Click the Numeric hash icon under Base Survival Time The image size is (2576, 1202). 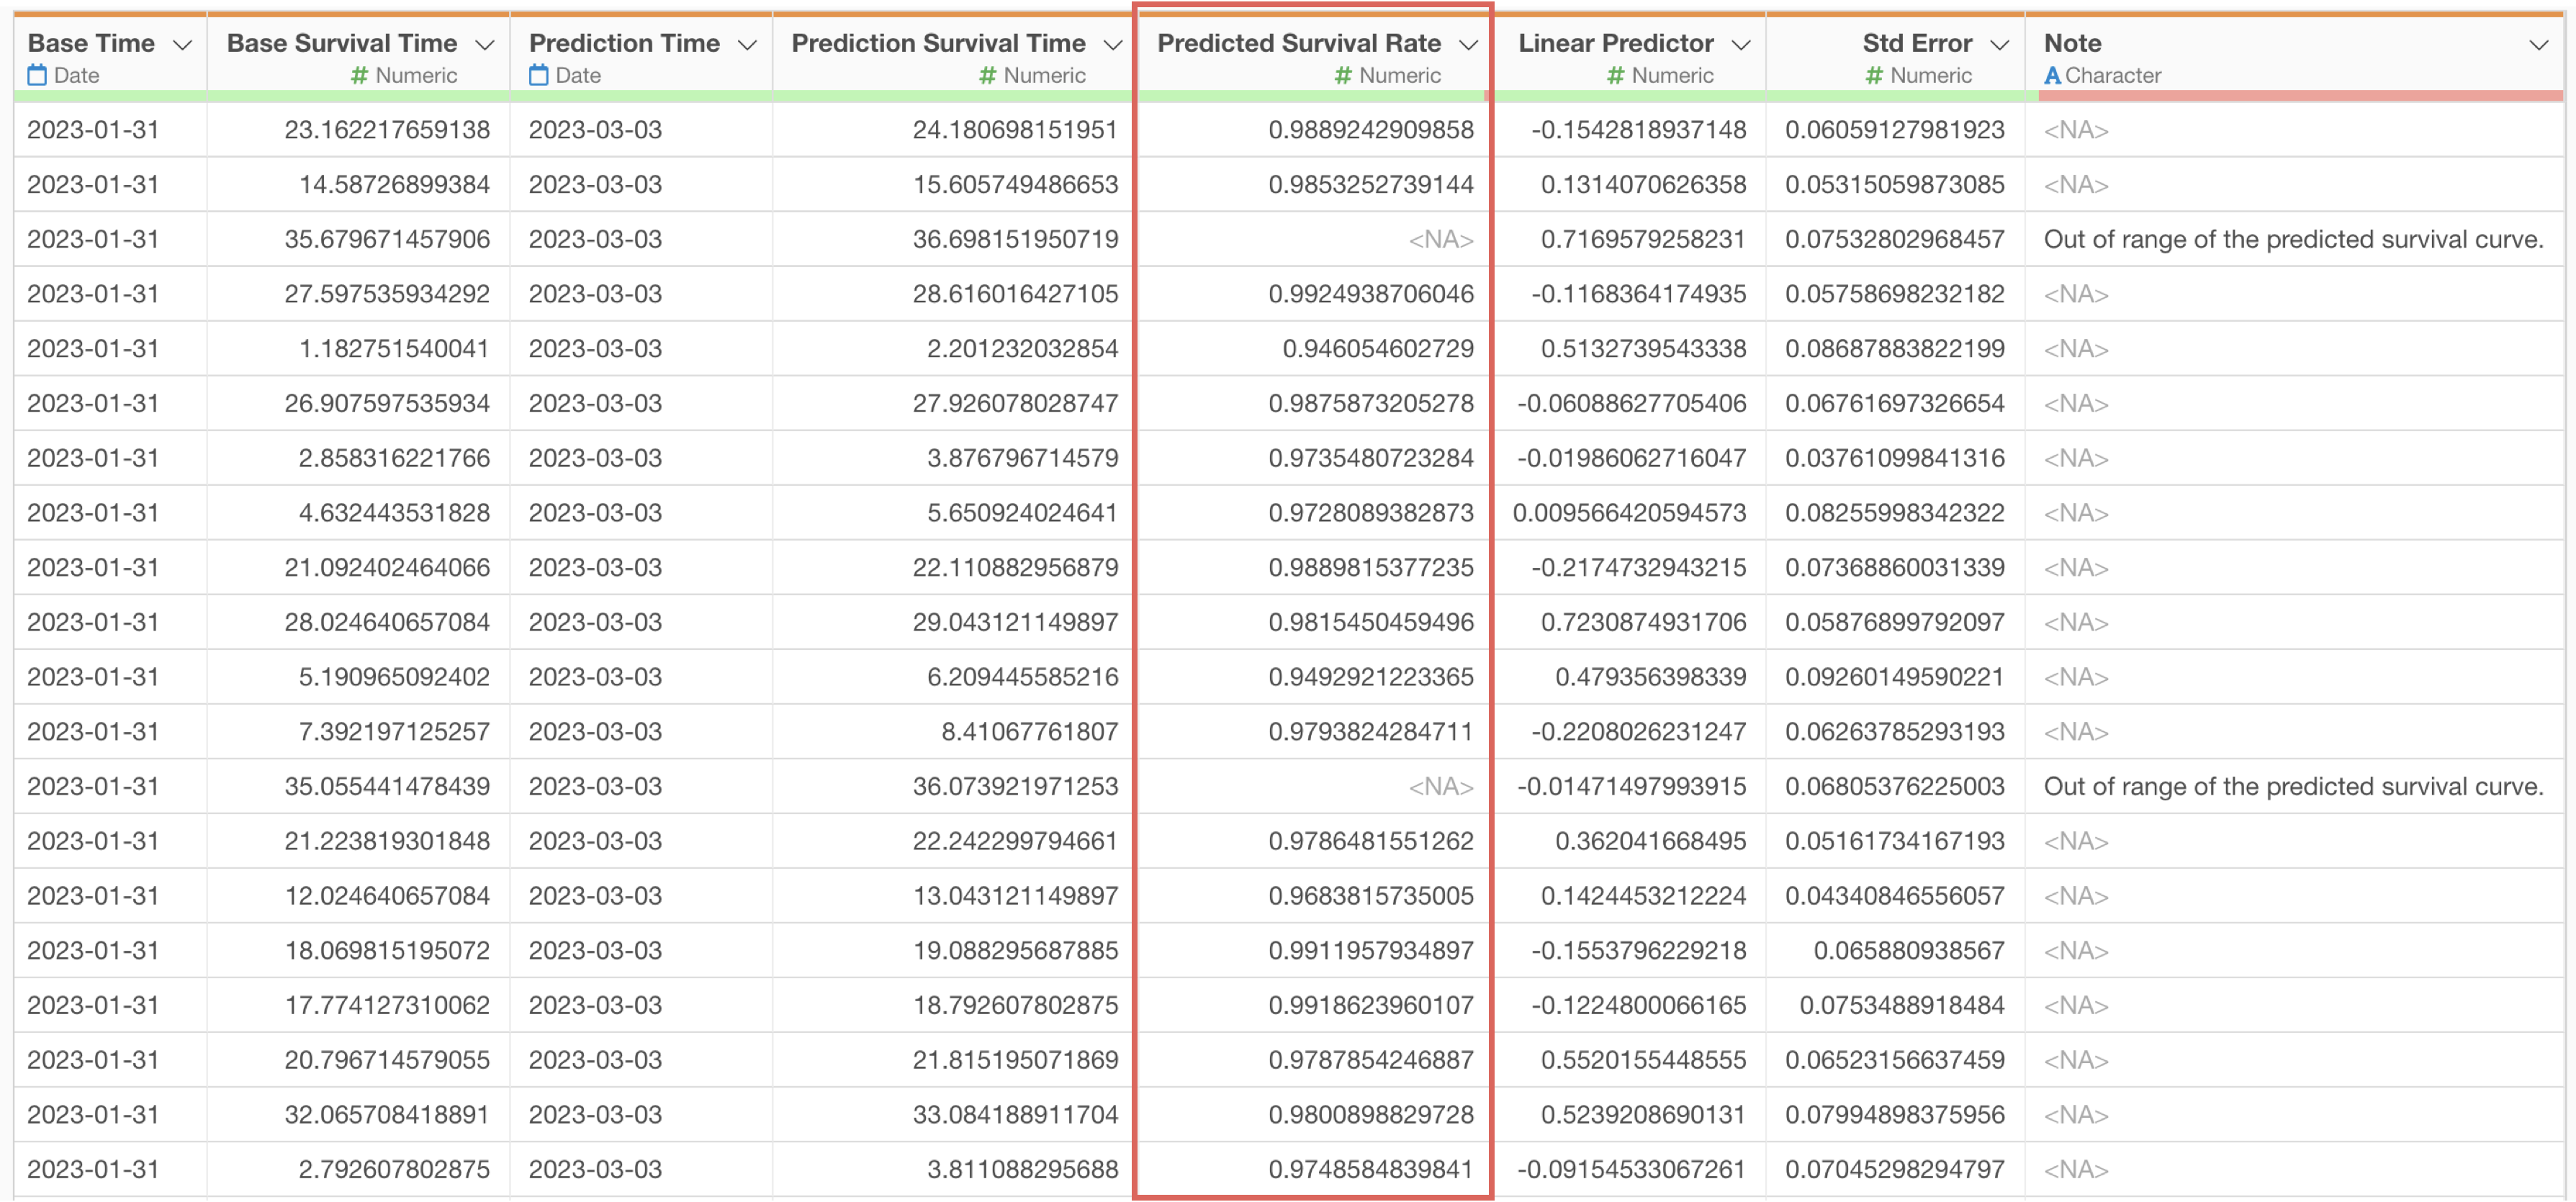point(360,75)
